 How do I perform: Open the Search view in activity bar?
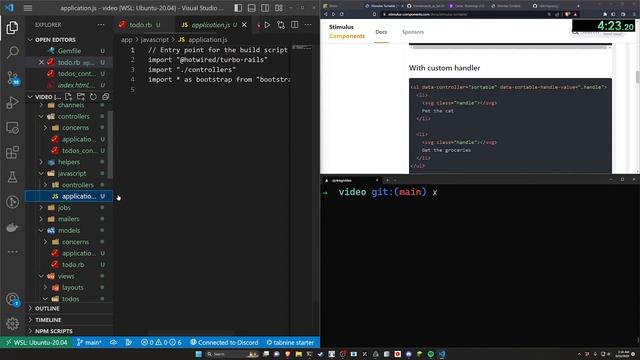[12, 52]
